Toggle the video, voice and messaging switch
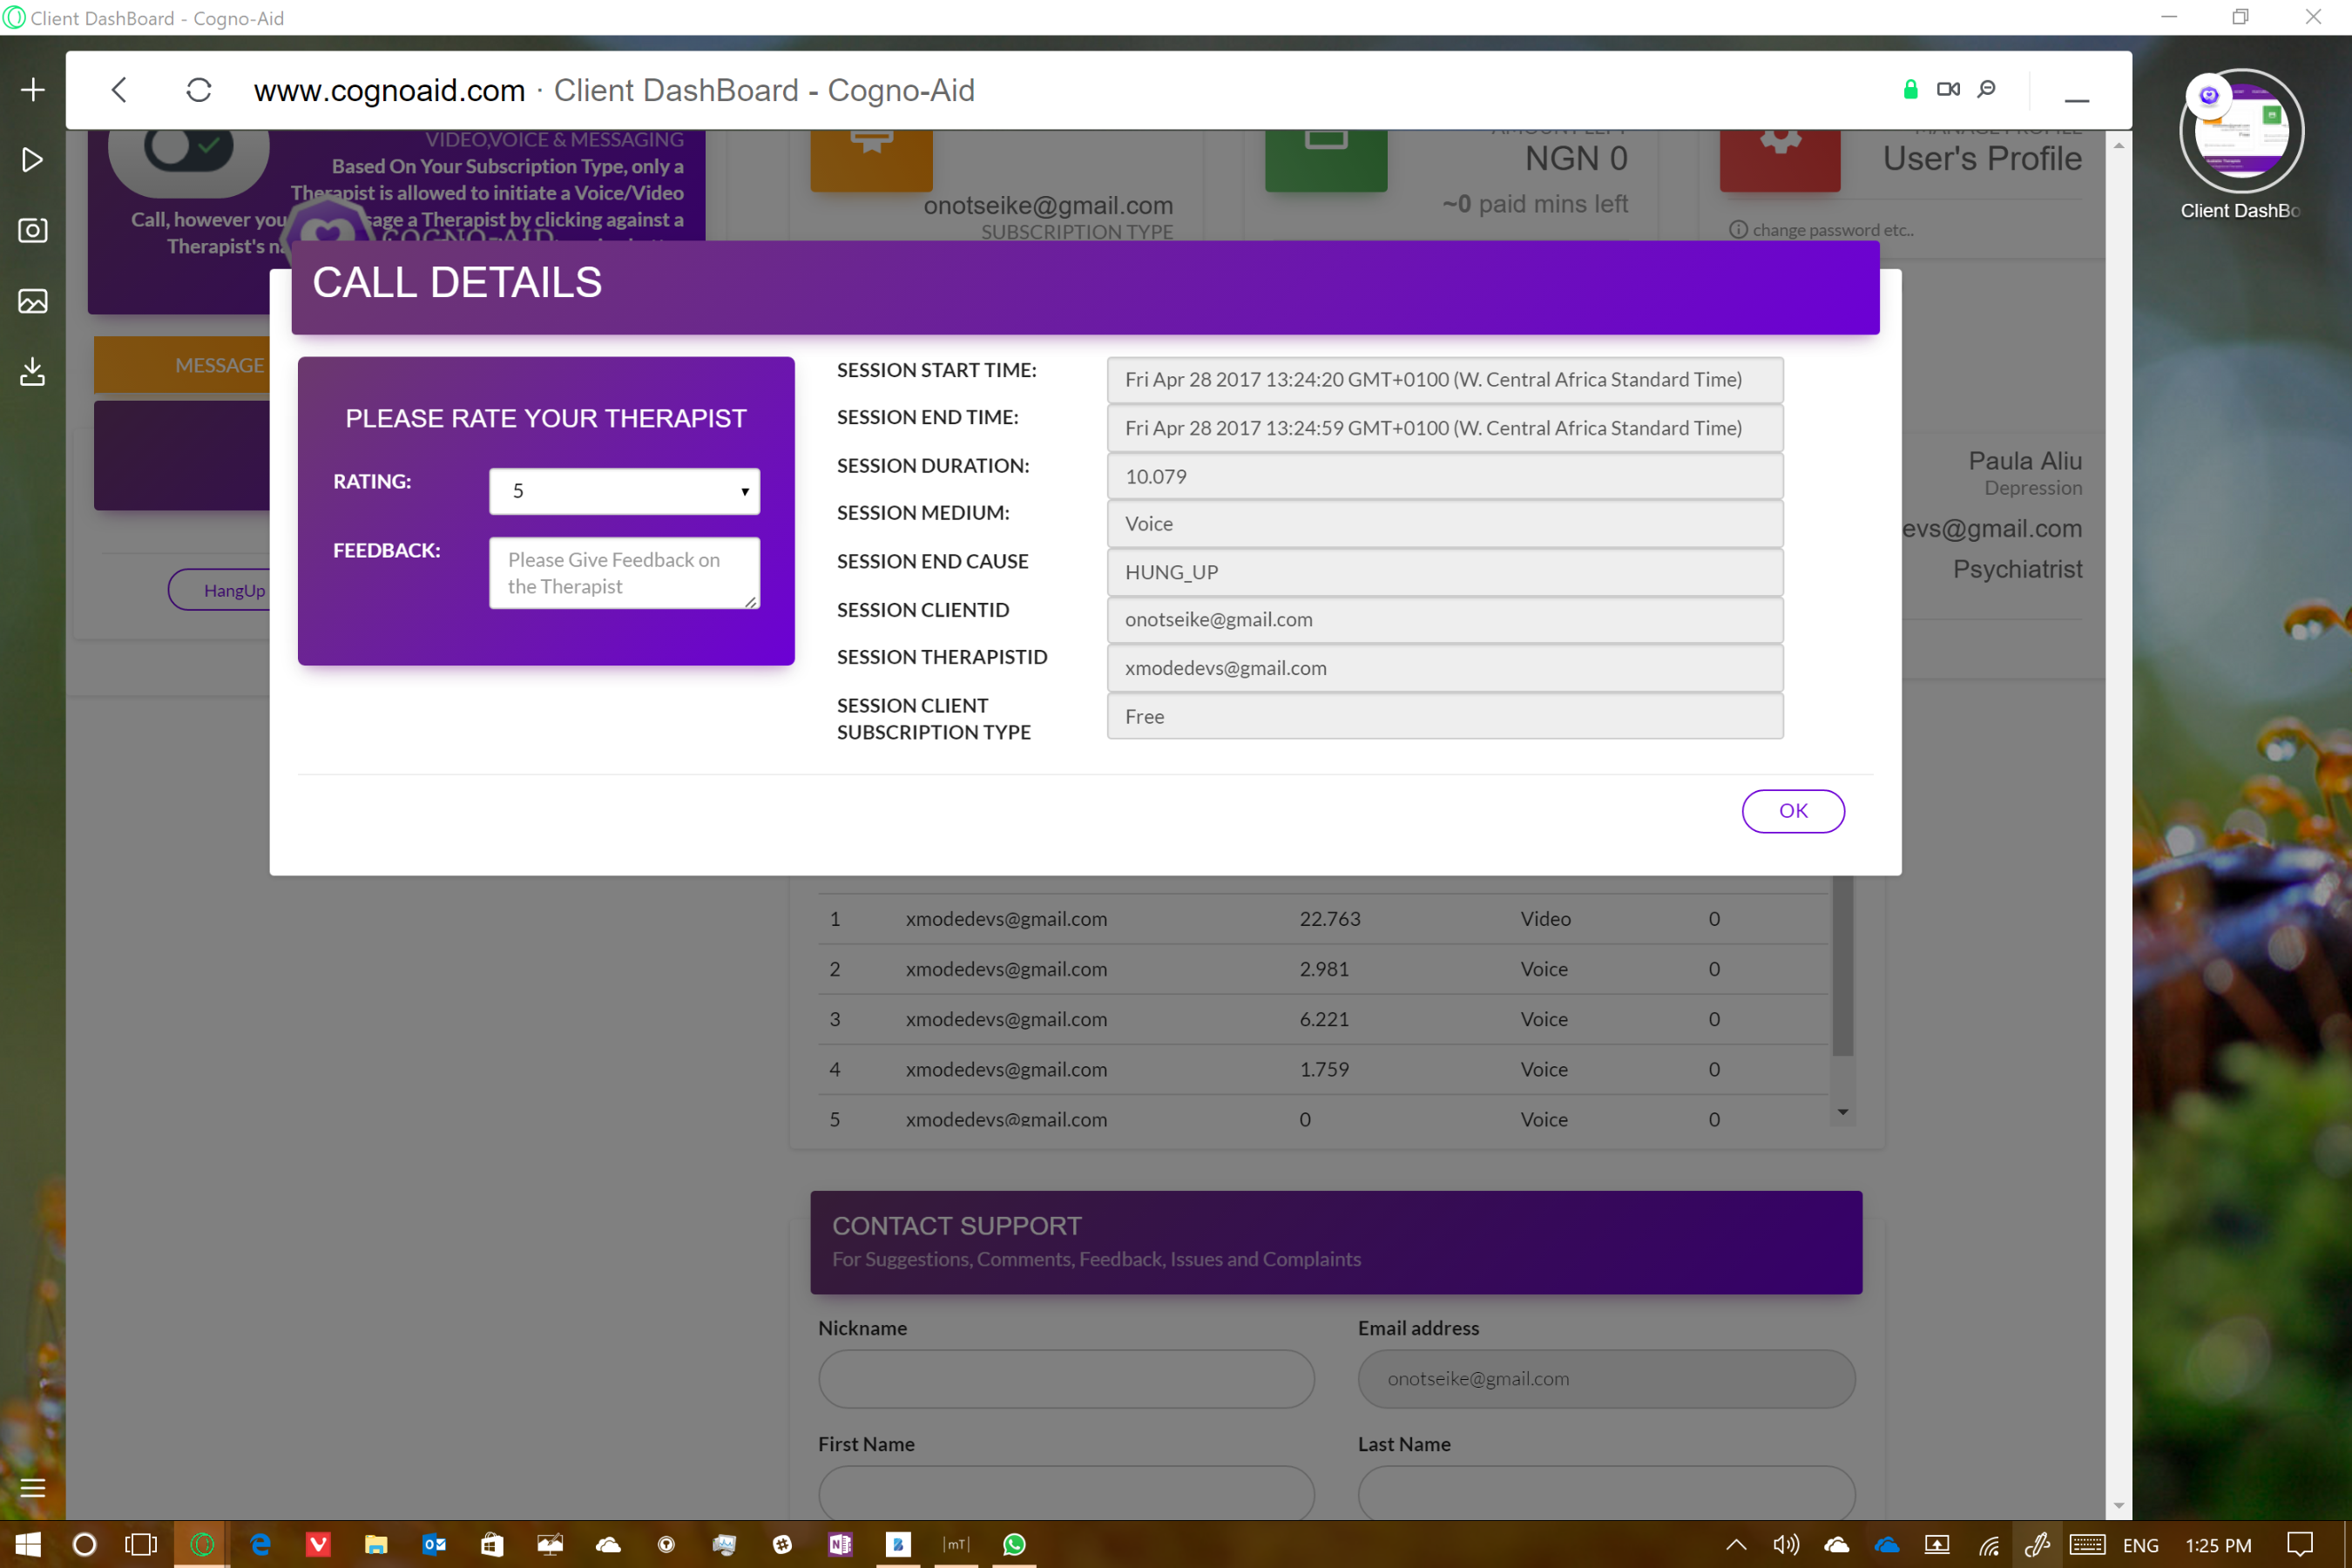Screen dimensions: 2352x1568 [189, 151]
